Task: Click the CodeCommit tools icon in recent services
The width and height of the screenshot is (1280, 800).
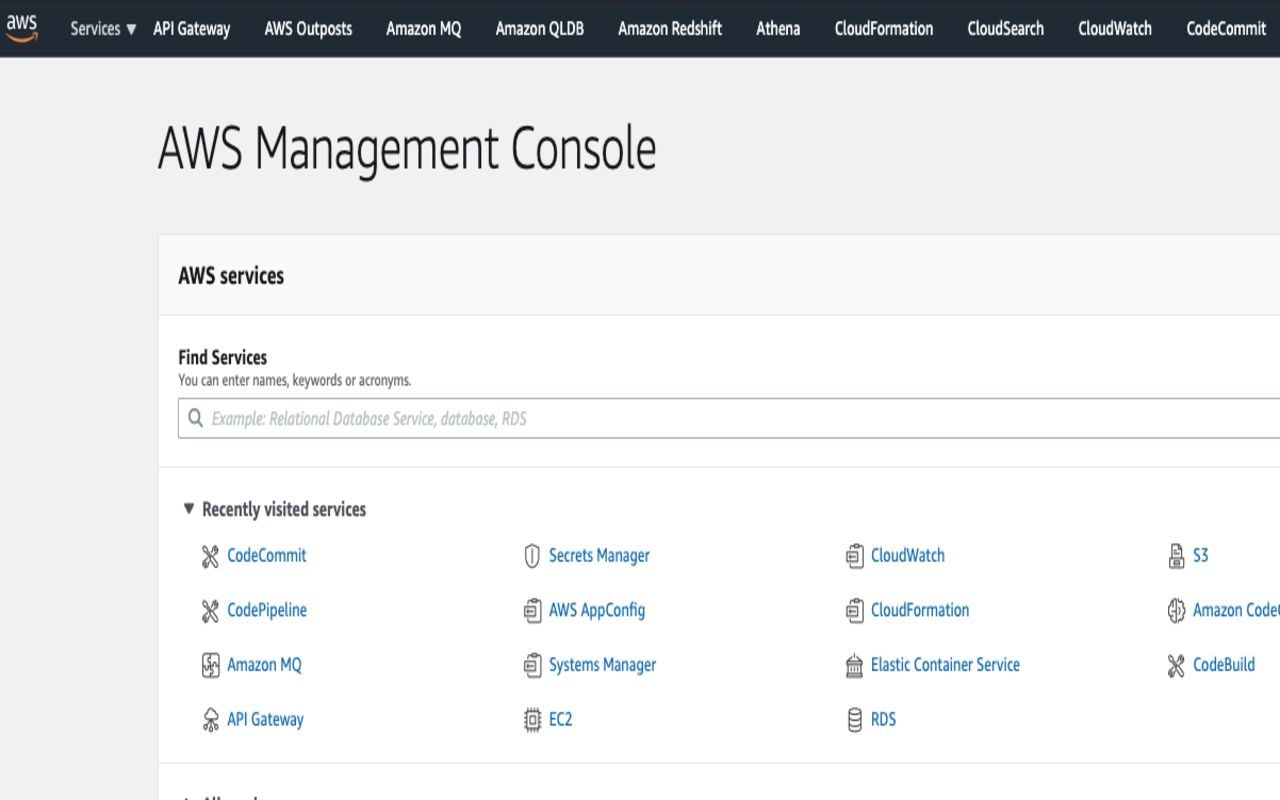Action: click(210, 556)
